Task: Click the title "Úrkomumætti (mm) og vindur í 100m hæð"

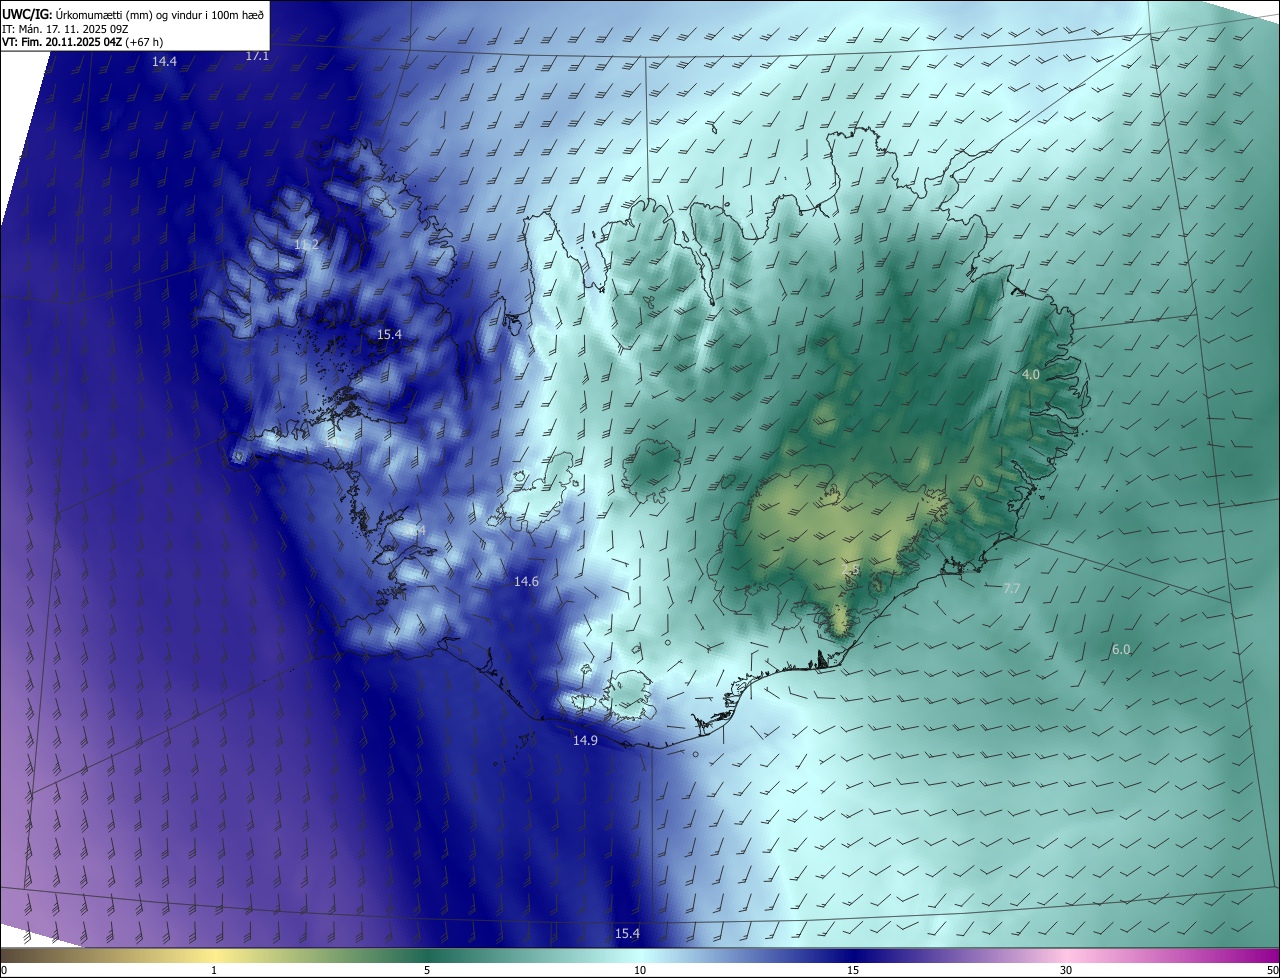Action: tap(159, 14)
